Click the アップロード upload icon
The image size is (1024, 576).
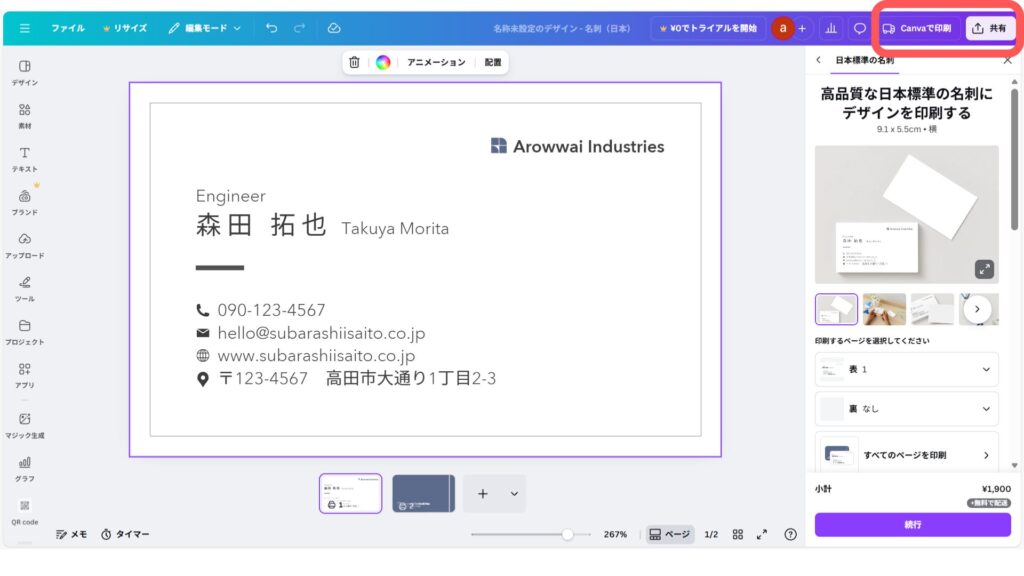(x=24, y=244)
